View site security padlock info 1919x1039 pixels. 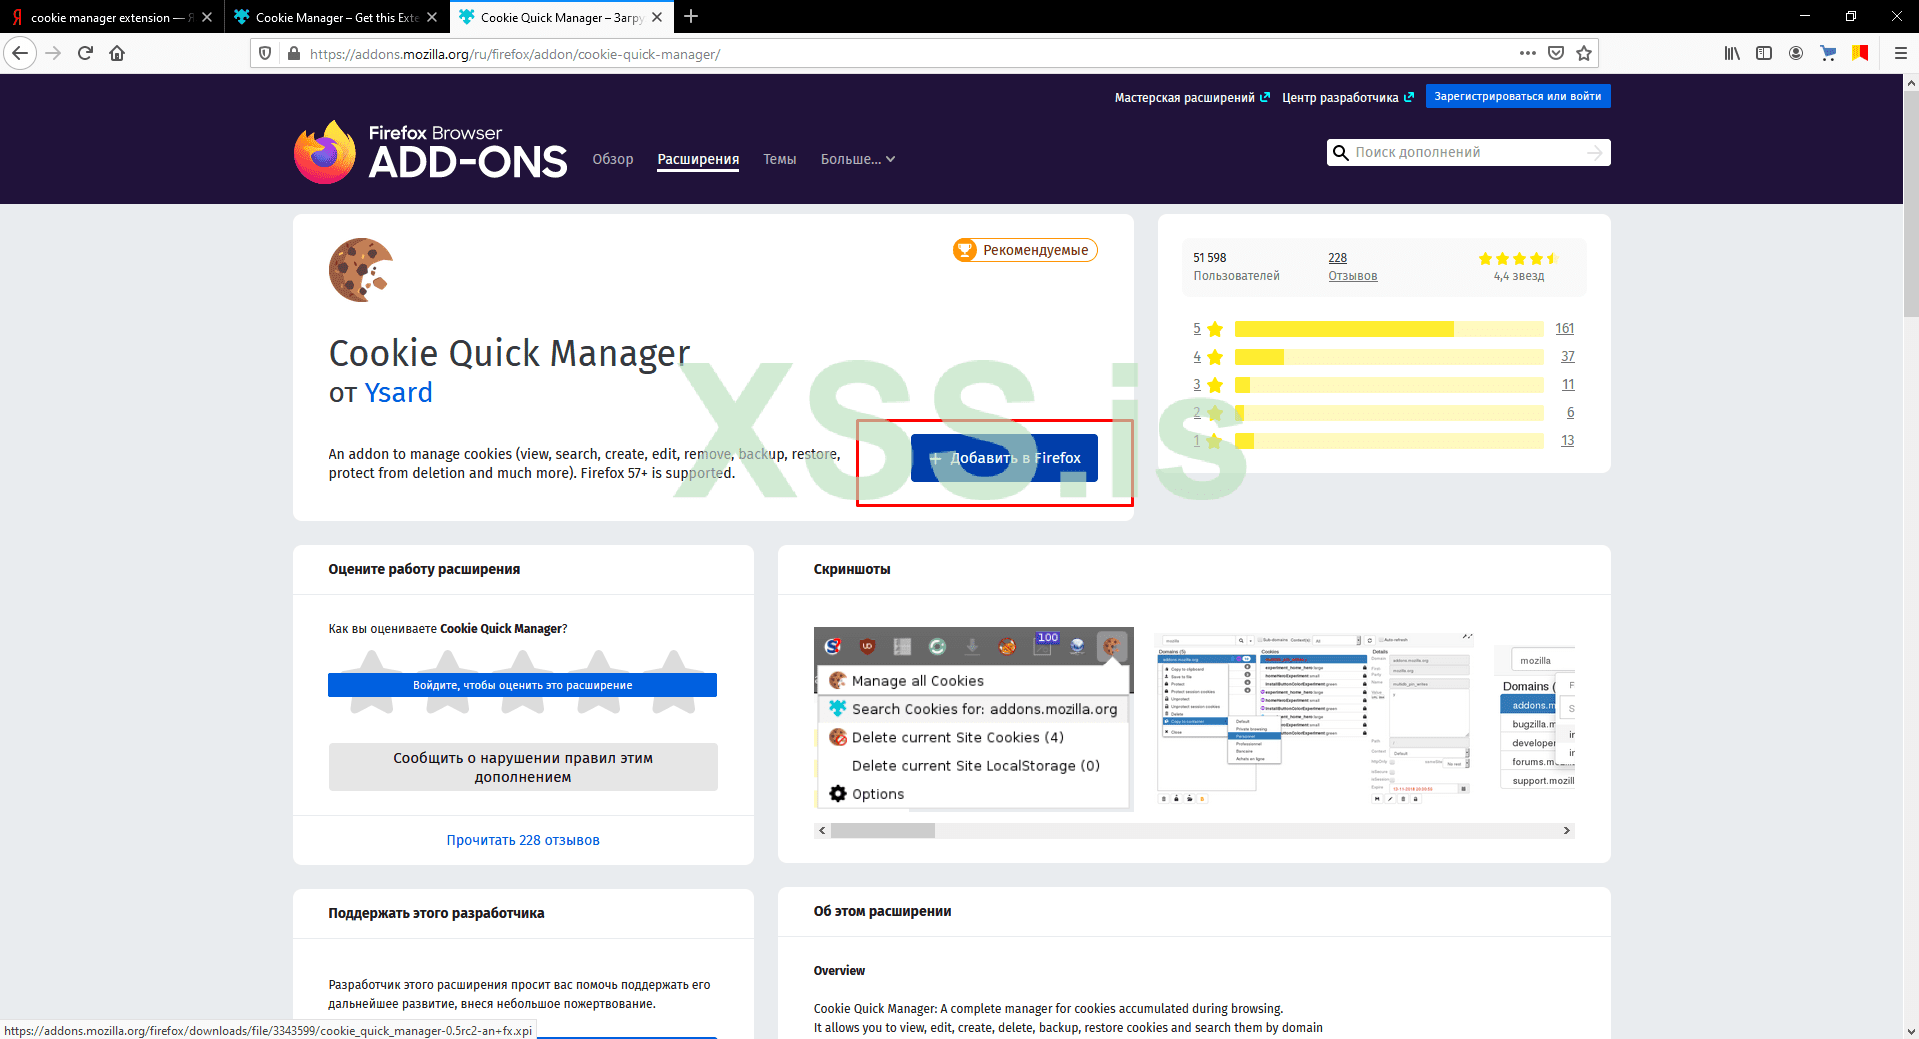[293, 53]
